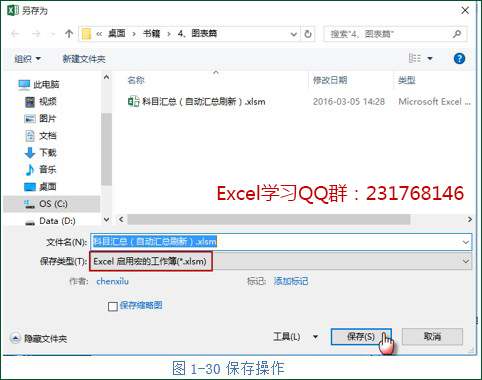Sort by 名称 column header
The image size is (482, 380).
click(136, 80)
